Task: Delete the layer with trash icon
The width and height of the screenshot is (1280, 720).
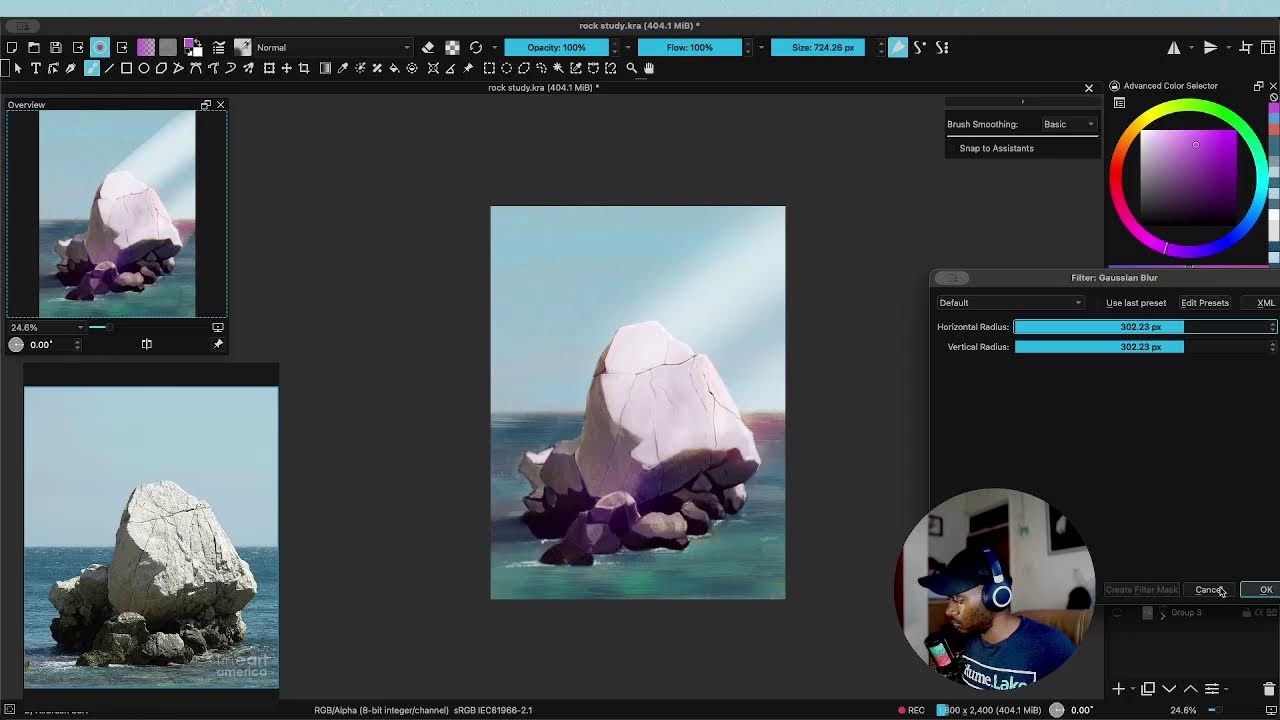Action: 1269,689
